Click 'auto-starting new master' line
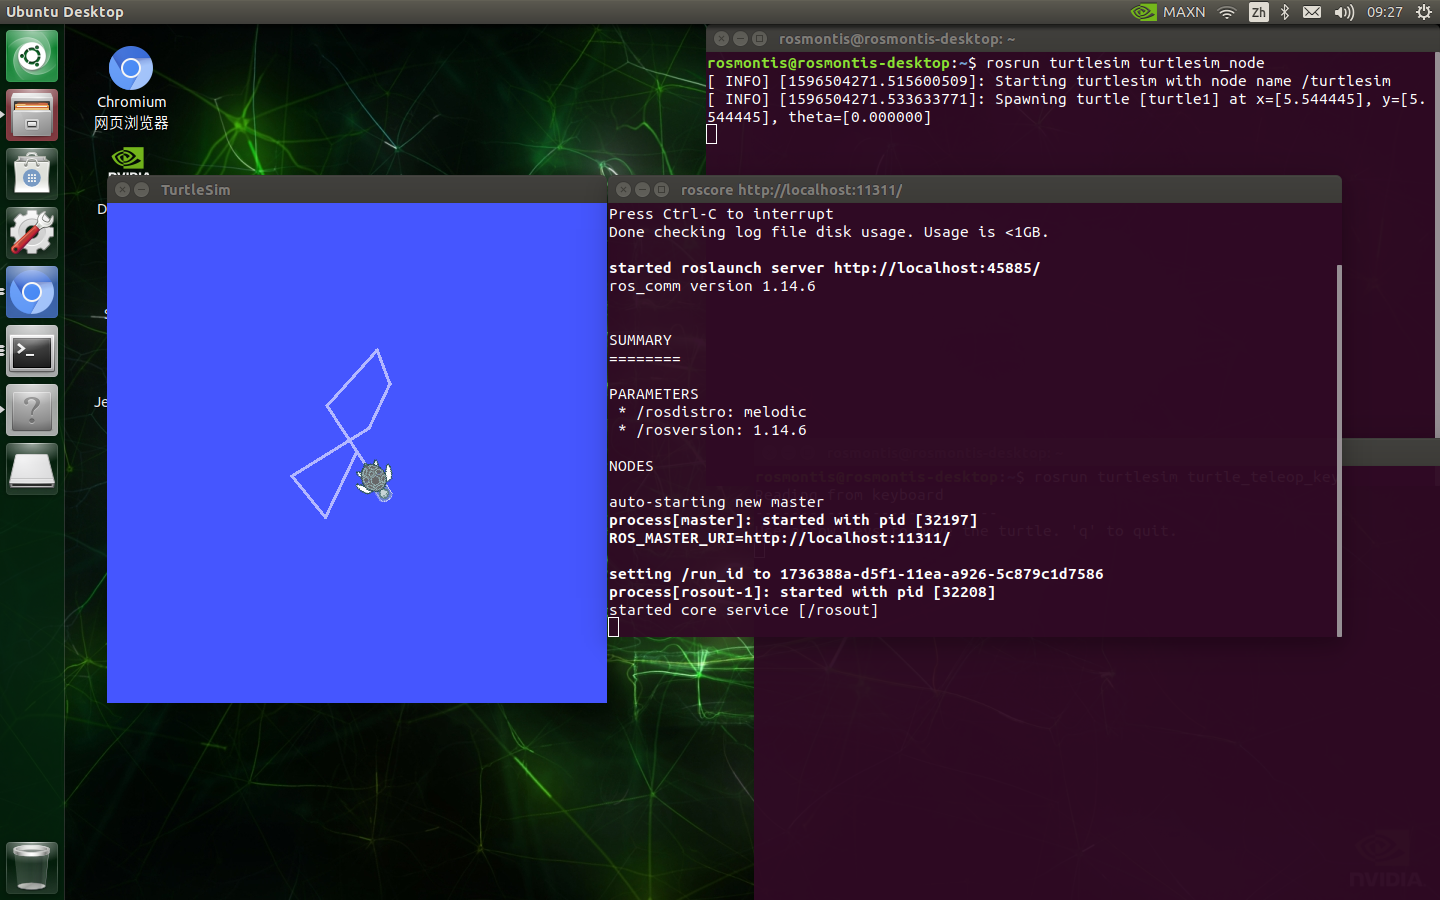The width and height of the screenshot is (1440, 900). [716, 502]
